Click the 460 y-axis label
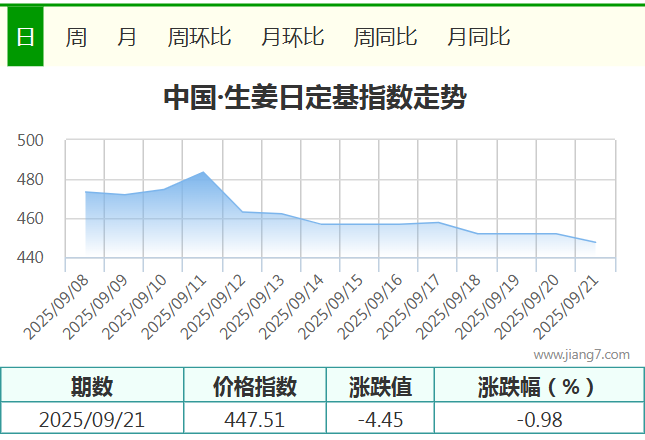Viewport: 645px width, 440px height. (x=30, y=219)
